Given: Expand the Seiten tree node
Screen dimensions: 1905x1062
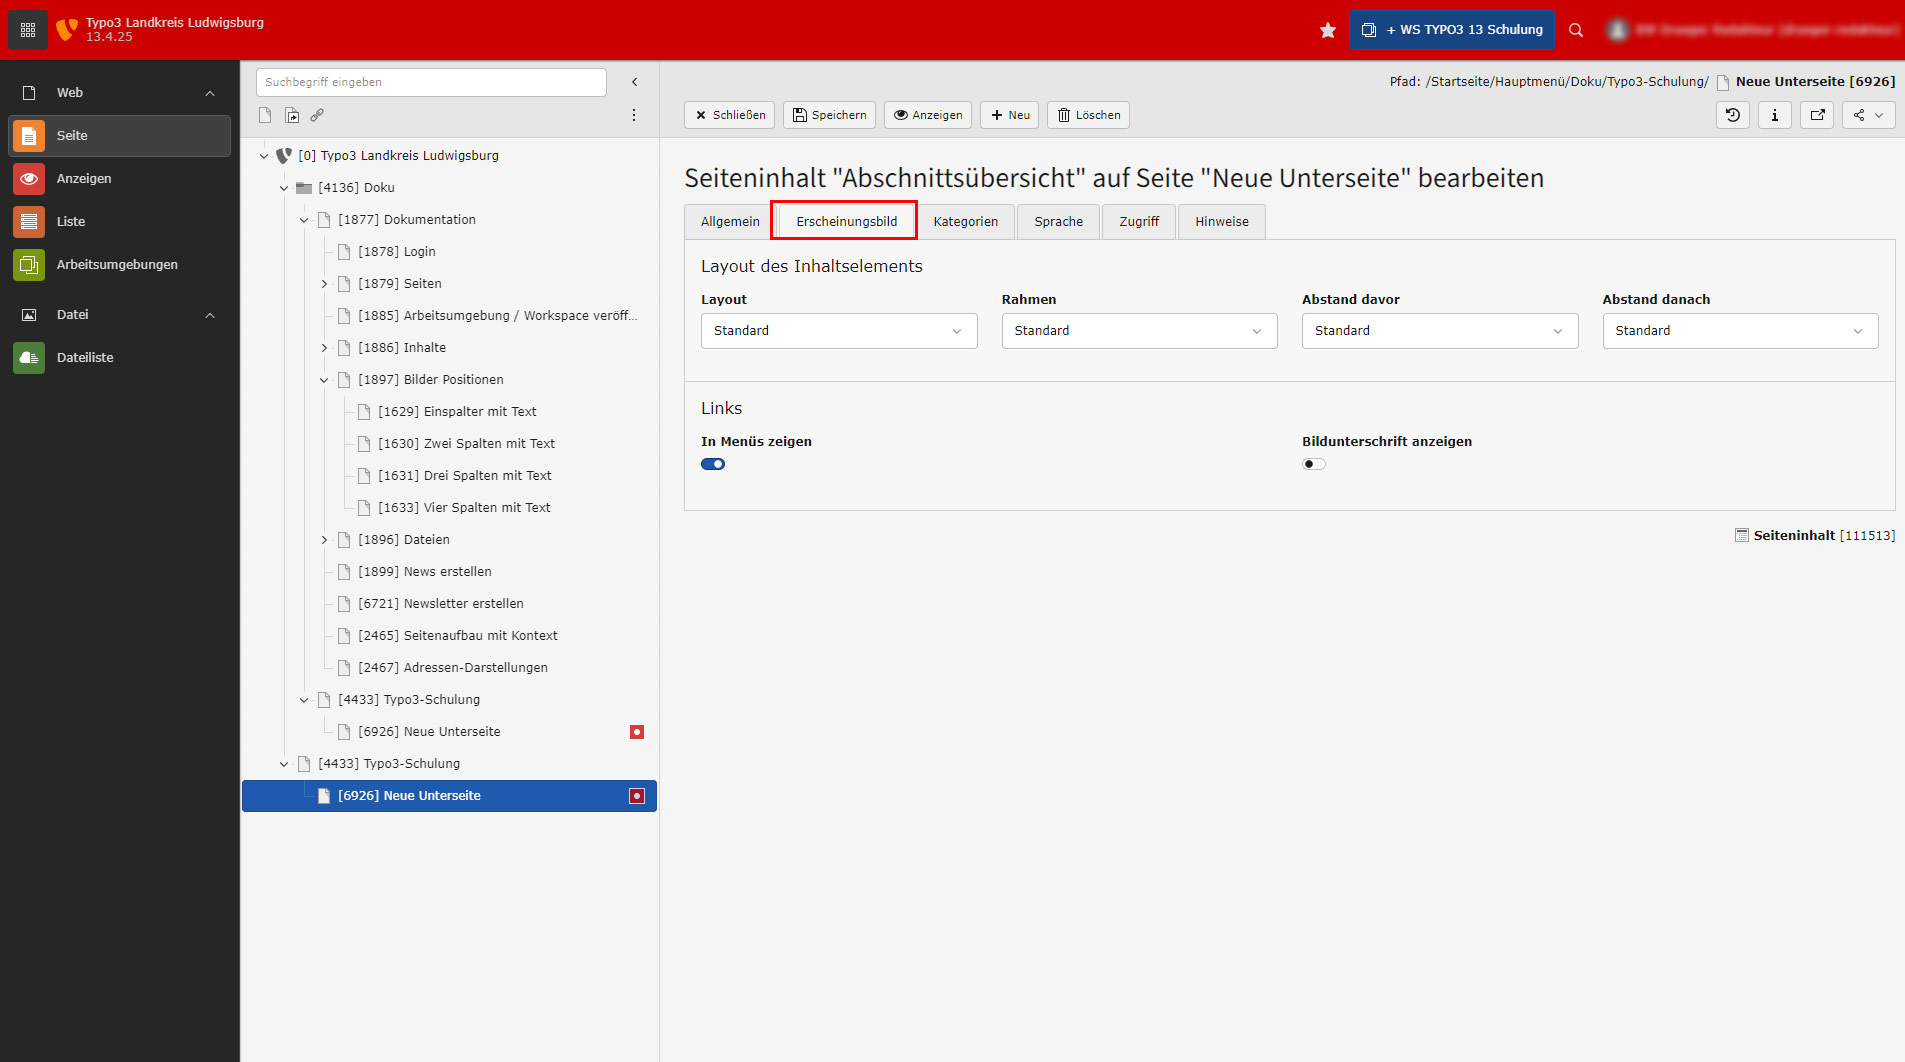Looking at the screenshot, I should pos(324,284).
